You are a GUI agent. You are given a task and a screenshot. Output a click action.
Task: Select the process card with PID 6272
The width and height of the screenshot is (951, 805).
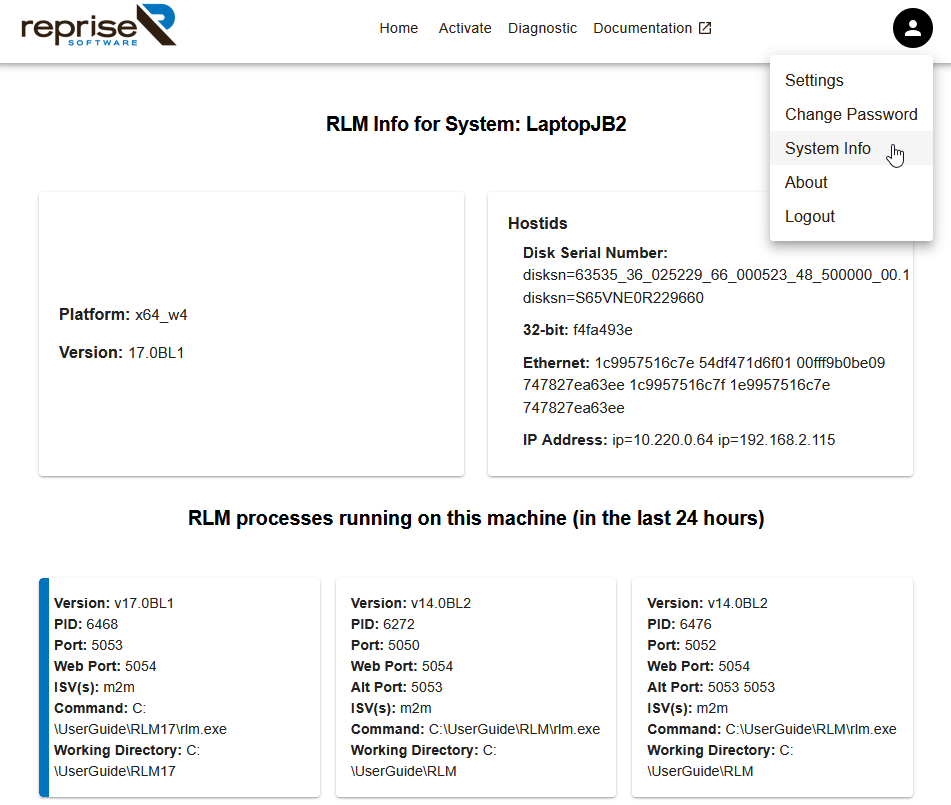click(475, 687)
